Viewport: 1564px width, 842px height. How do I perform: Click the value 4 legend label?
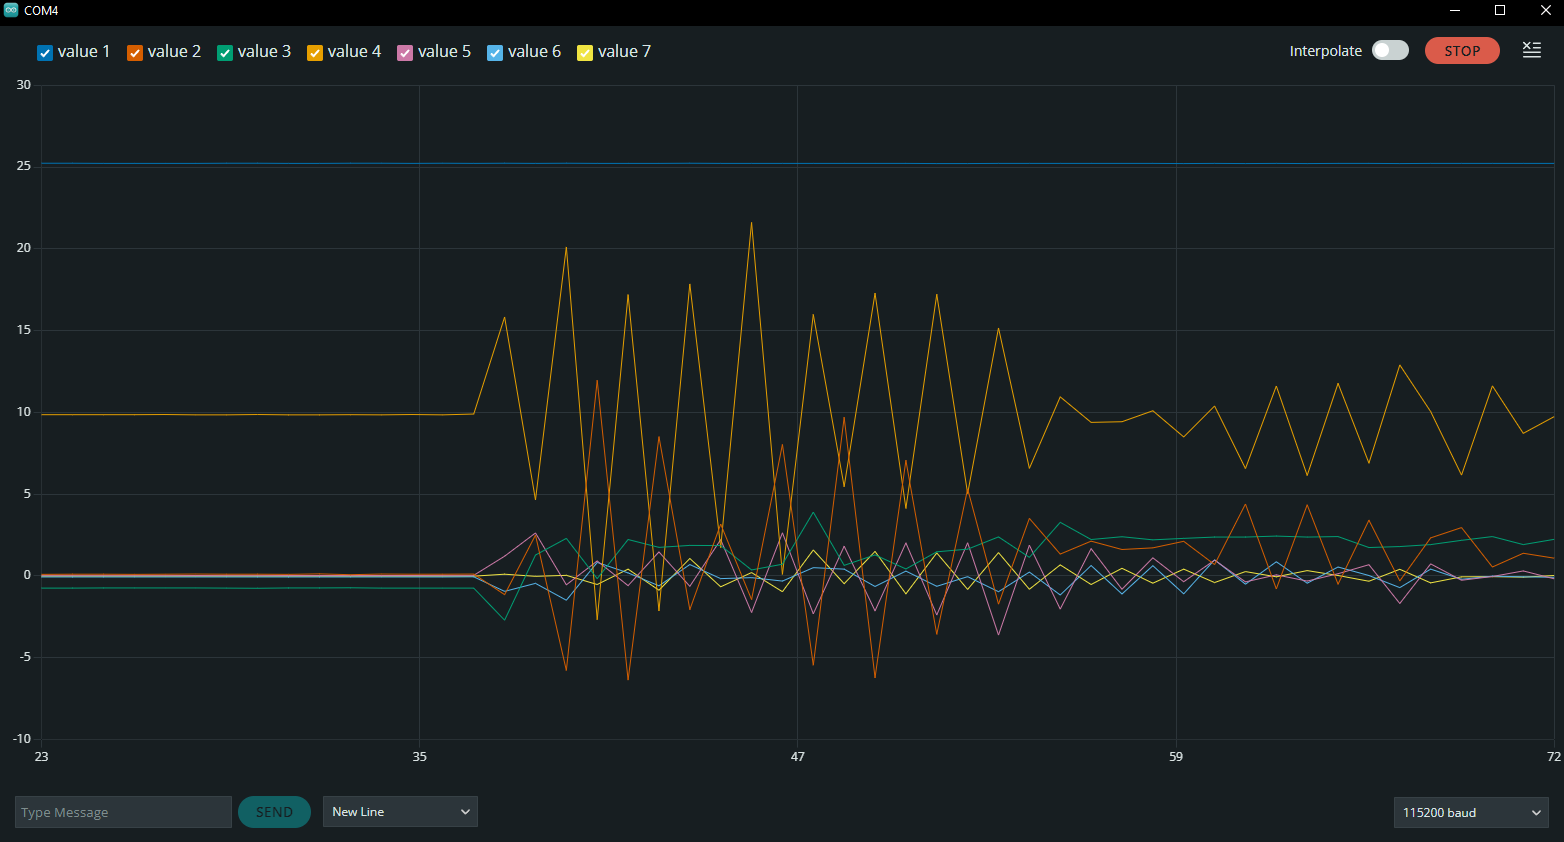354,52
